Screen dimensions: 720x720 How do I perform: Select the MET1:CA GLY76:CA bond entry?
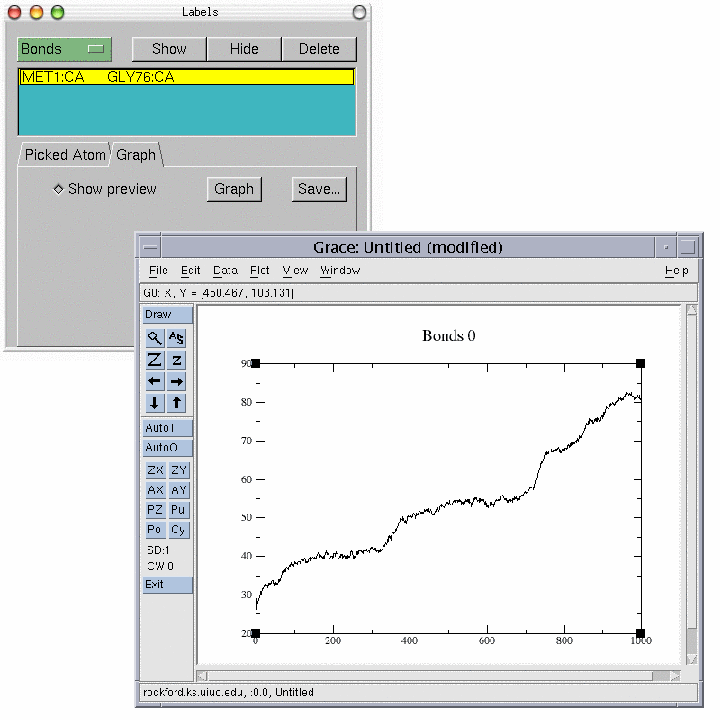186,77
